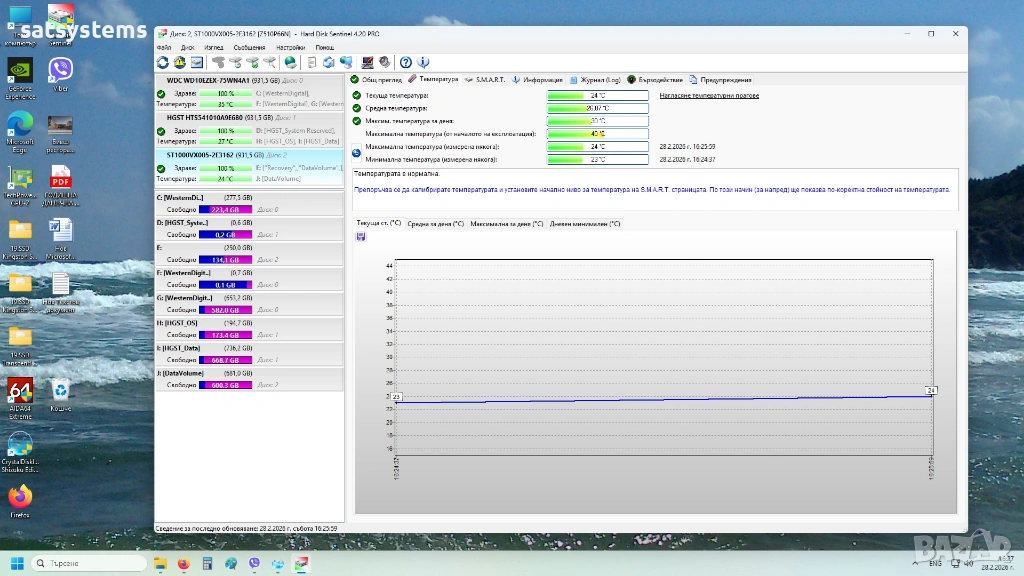Click the refresh icon in the toolbar
Image resolution: width=1024 pixels, height=576 pixels.
(163, 62)
